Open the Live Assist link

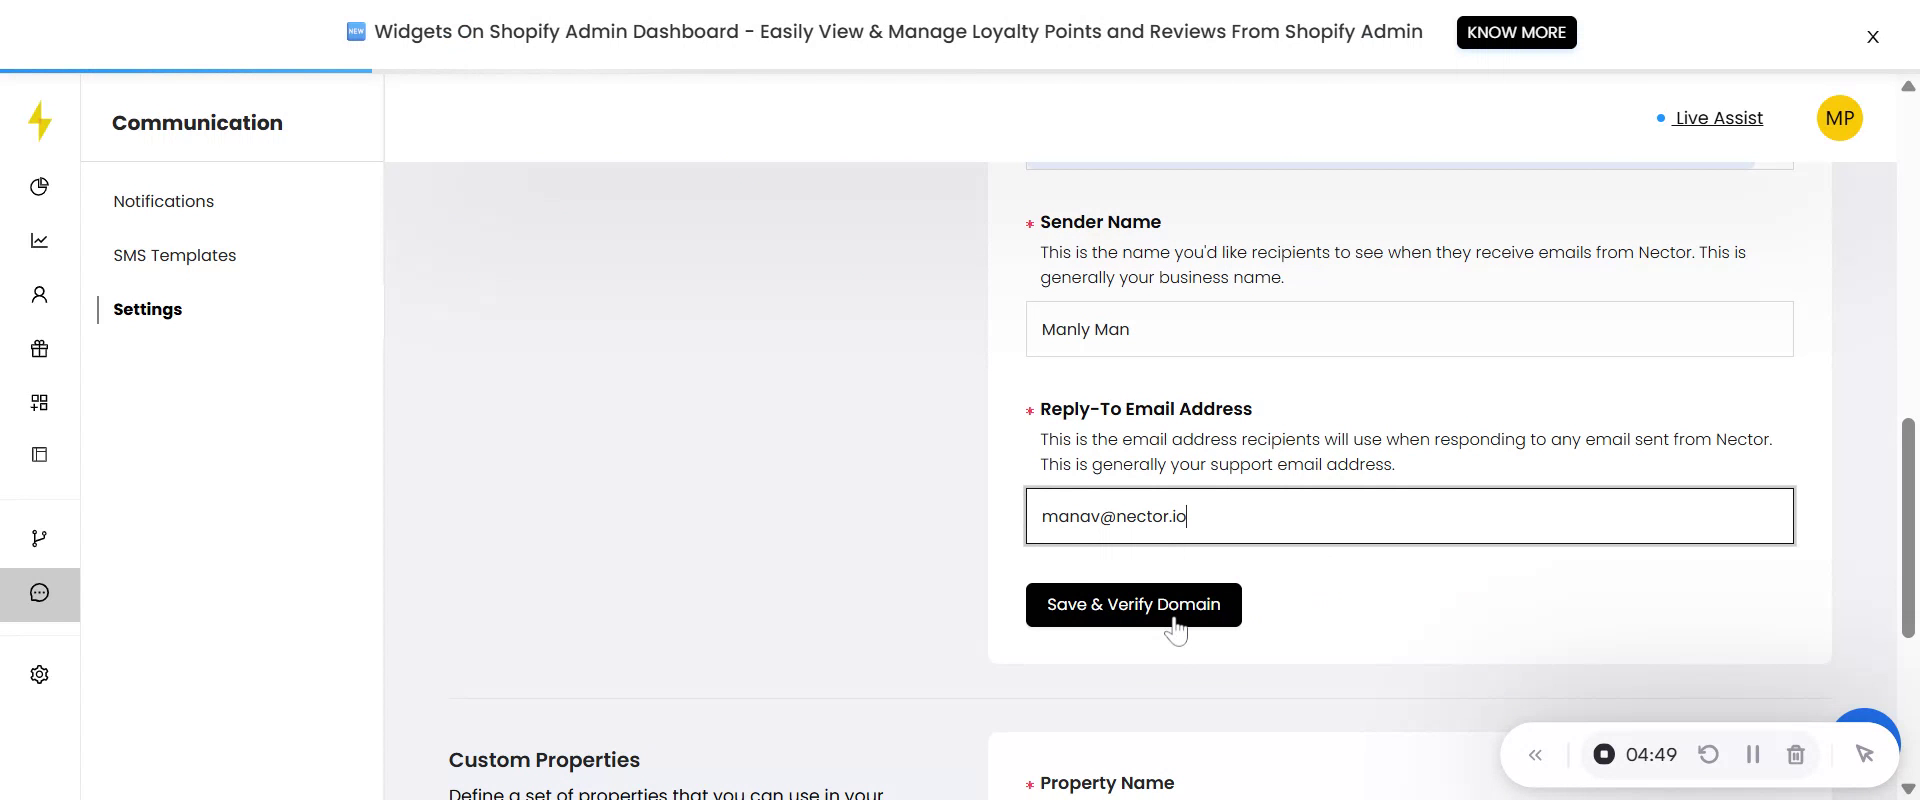tap(1718, 118)
